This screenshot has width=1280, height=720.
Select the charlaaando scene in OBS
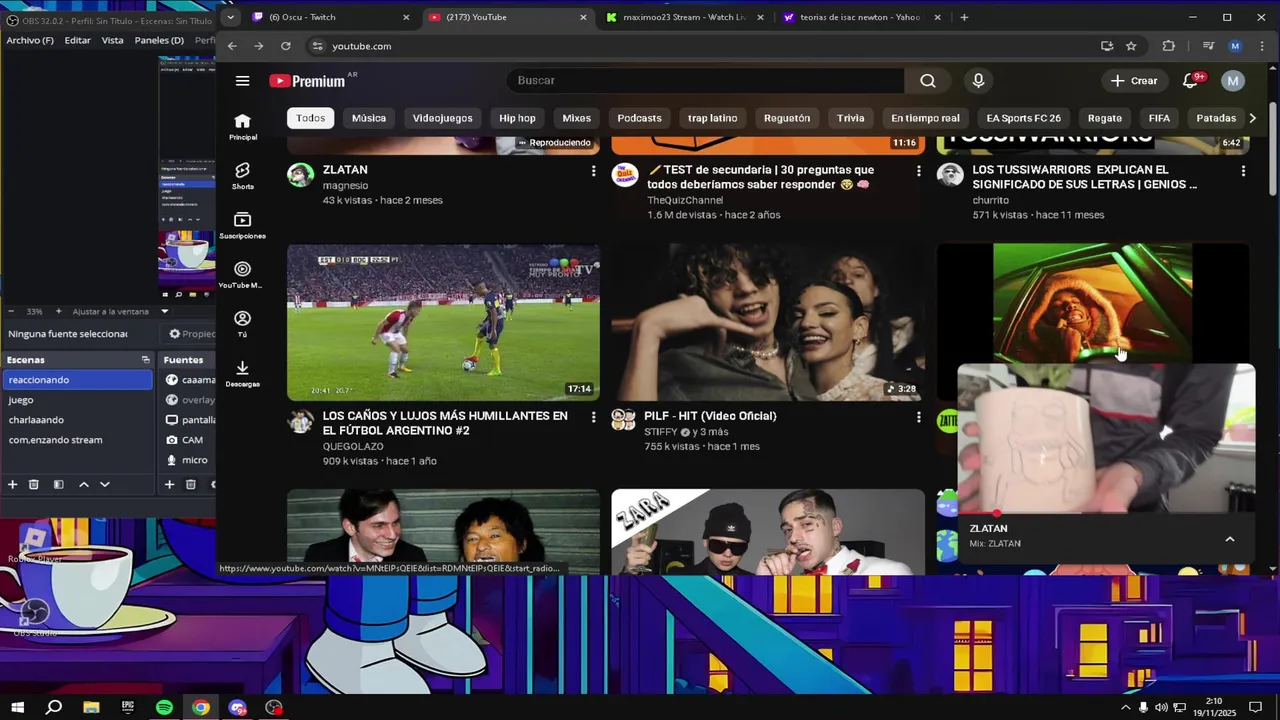coord(78,420)
